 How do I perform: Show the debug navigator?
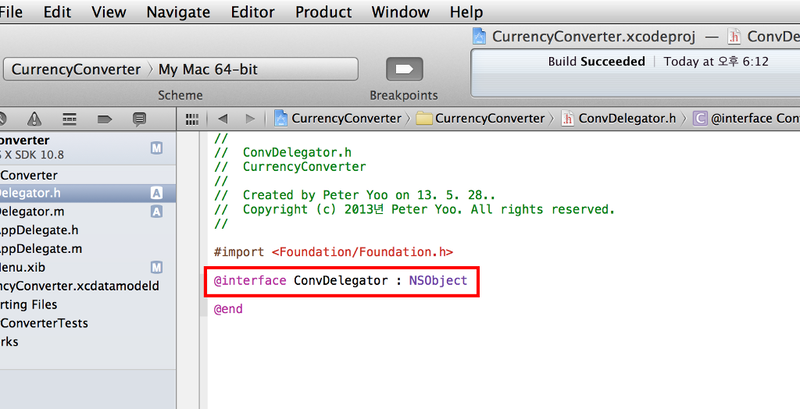click(x=69, y=118)
